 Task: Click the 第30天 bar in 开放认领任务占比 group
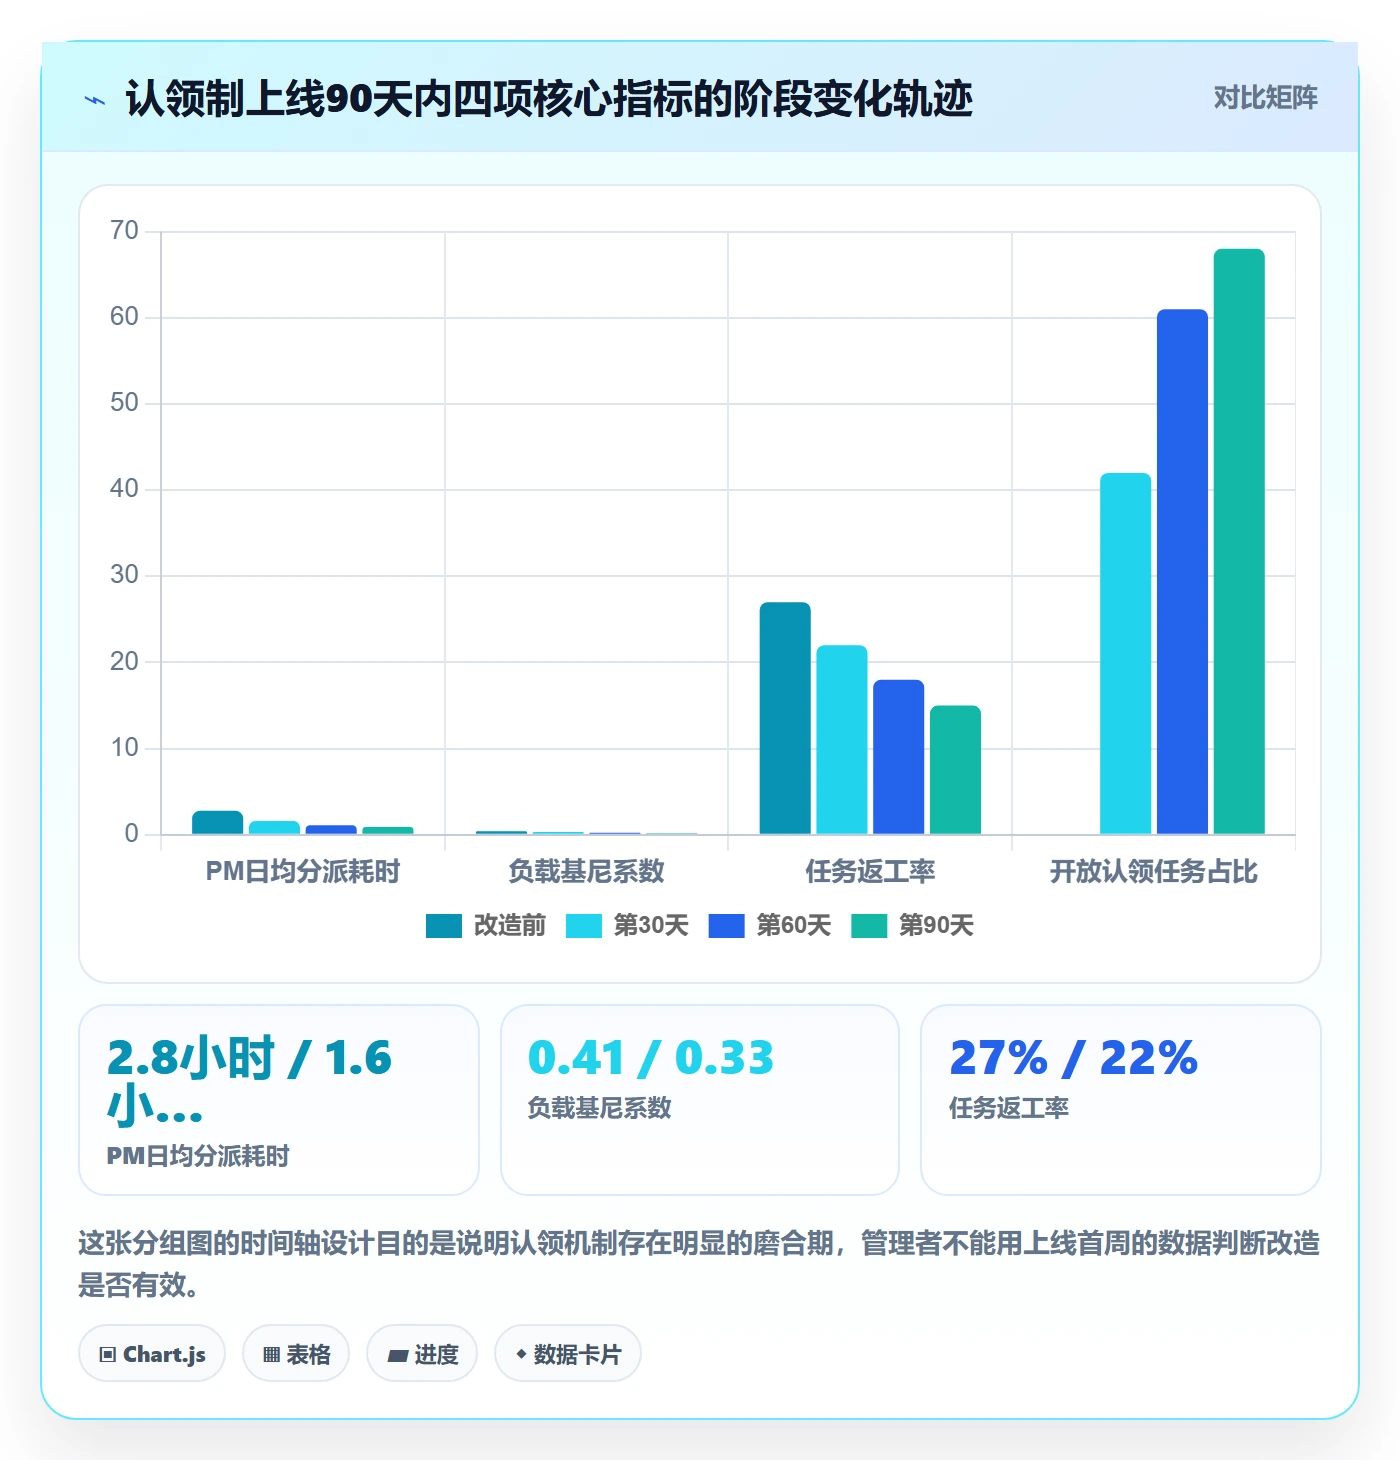pyautogui.click(x=1126, y=654)
